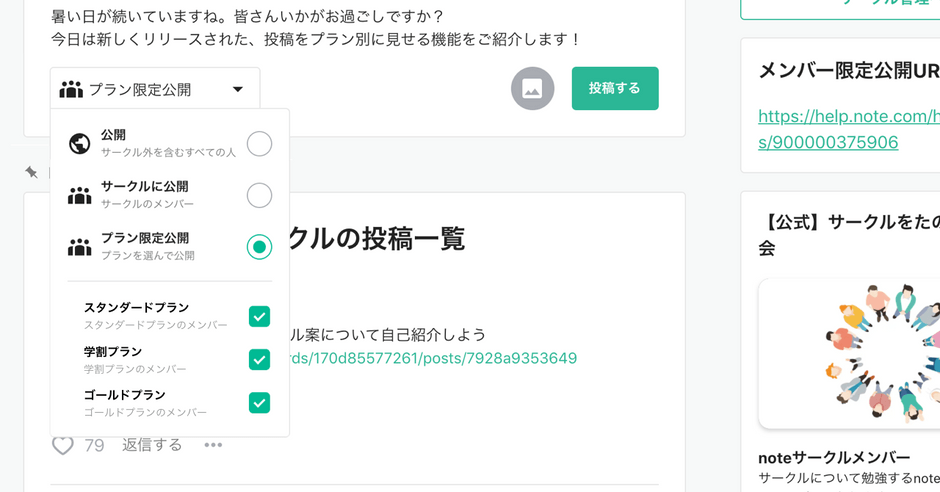Screen dimensions: 940x492
Task: Click the globe icon for 公開
Action: point(79,144)
